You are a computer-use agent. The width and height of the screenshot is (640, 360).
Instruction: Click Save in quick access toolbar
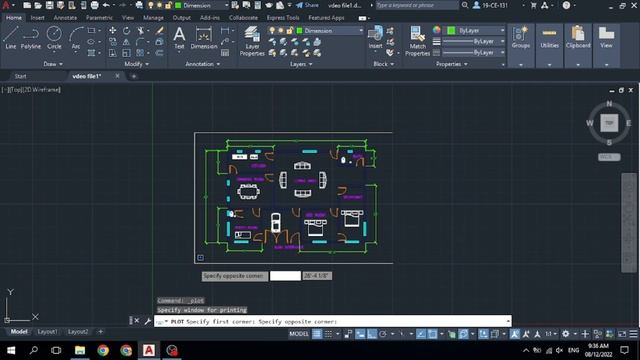coord(49,5)
